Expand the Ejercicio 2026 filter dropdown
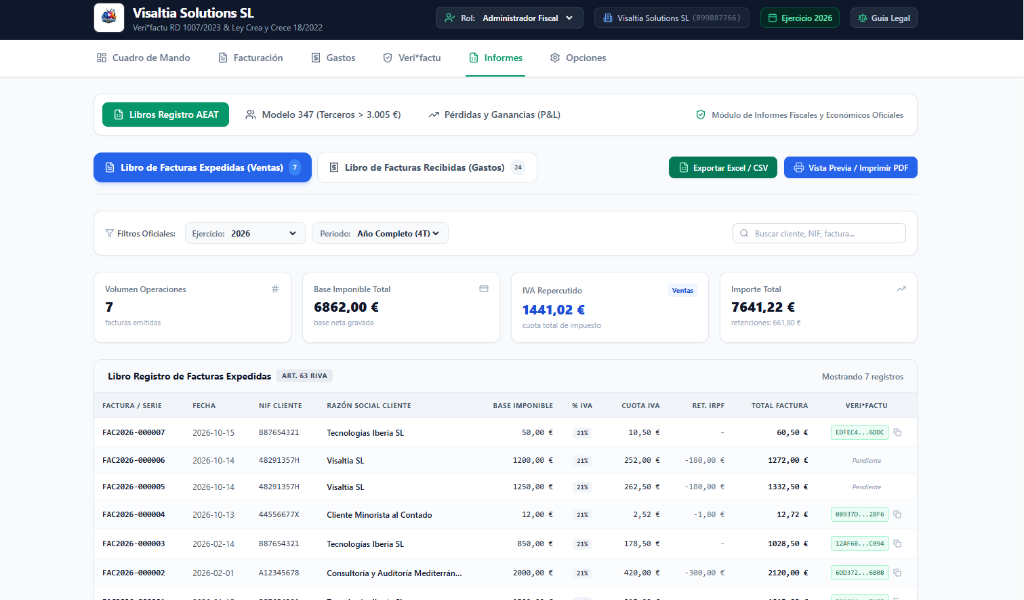1024x600 pixels. tap(245, 233)
